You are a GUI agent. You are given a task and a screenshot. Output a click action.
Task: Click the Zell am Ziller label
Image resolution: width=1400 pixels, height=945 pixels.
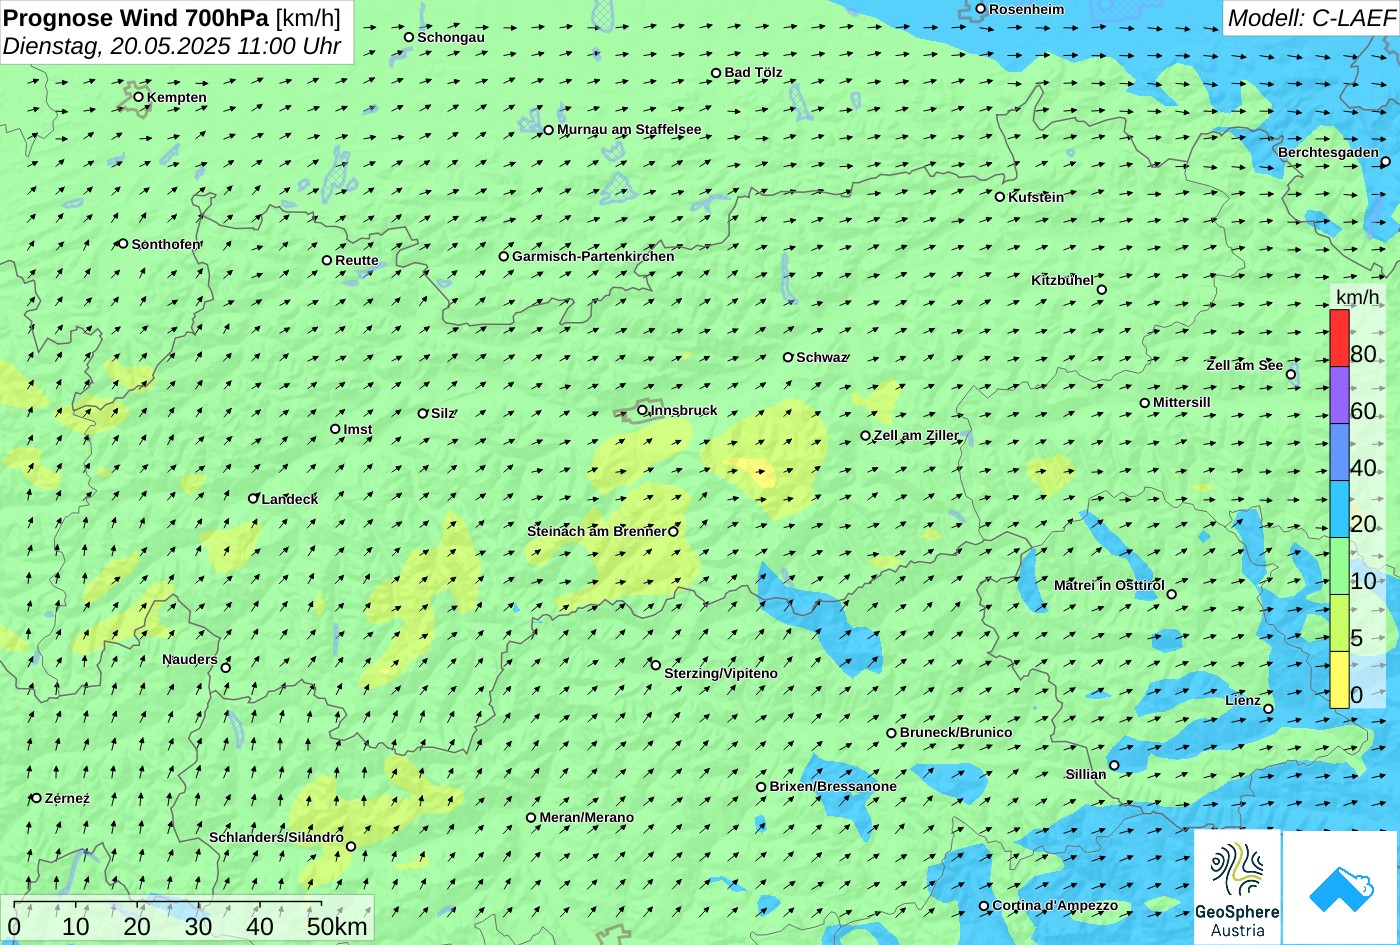(916, 435)
